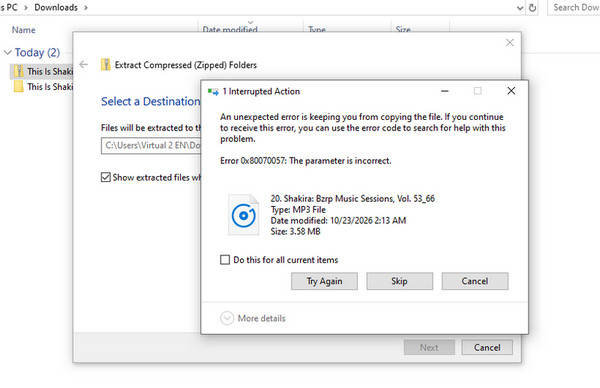Uncheck Show extracted files option
600x388 pixels.
coord(106,177)
